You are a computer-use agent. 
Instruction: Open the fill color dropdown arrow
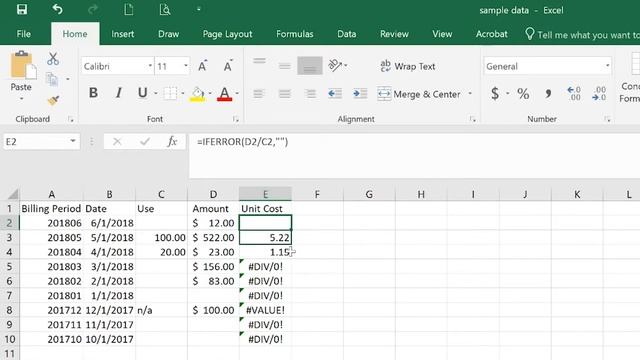(x=210, y=93)
